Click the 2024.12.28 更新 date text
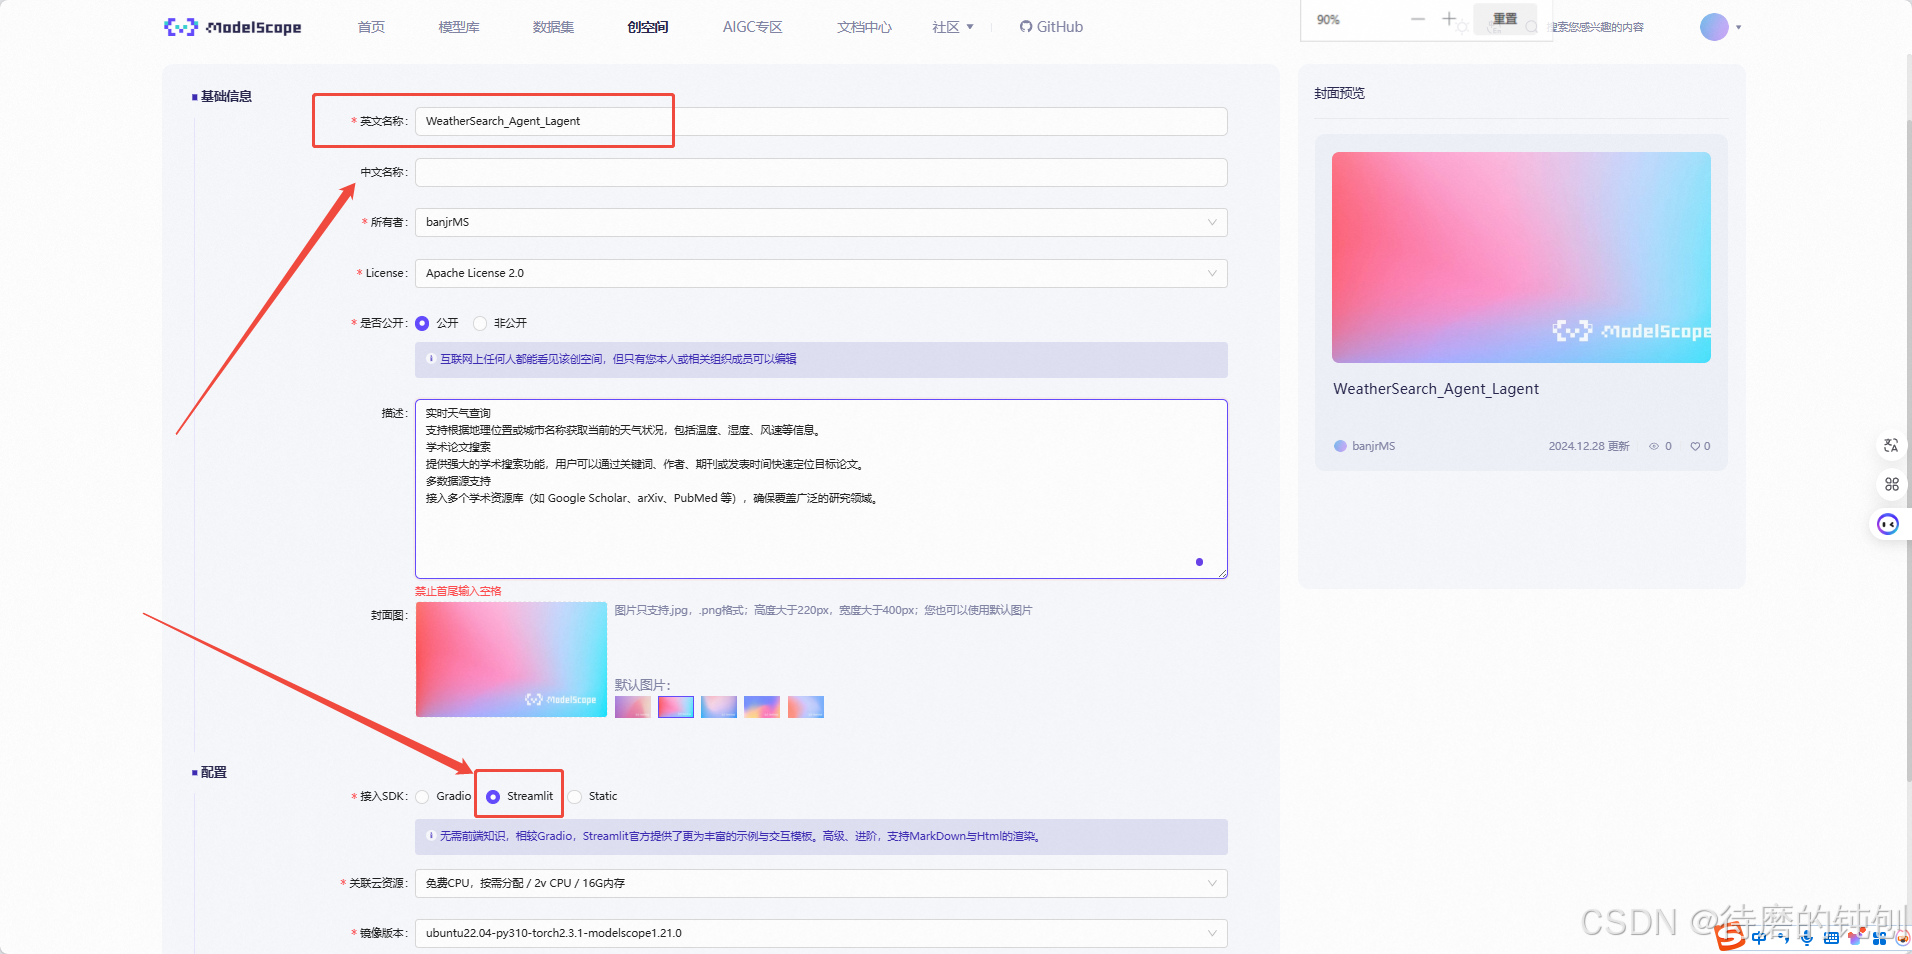This screenshot has width=1912, height=954. point(1589,446)
